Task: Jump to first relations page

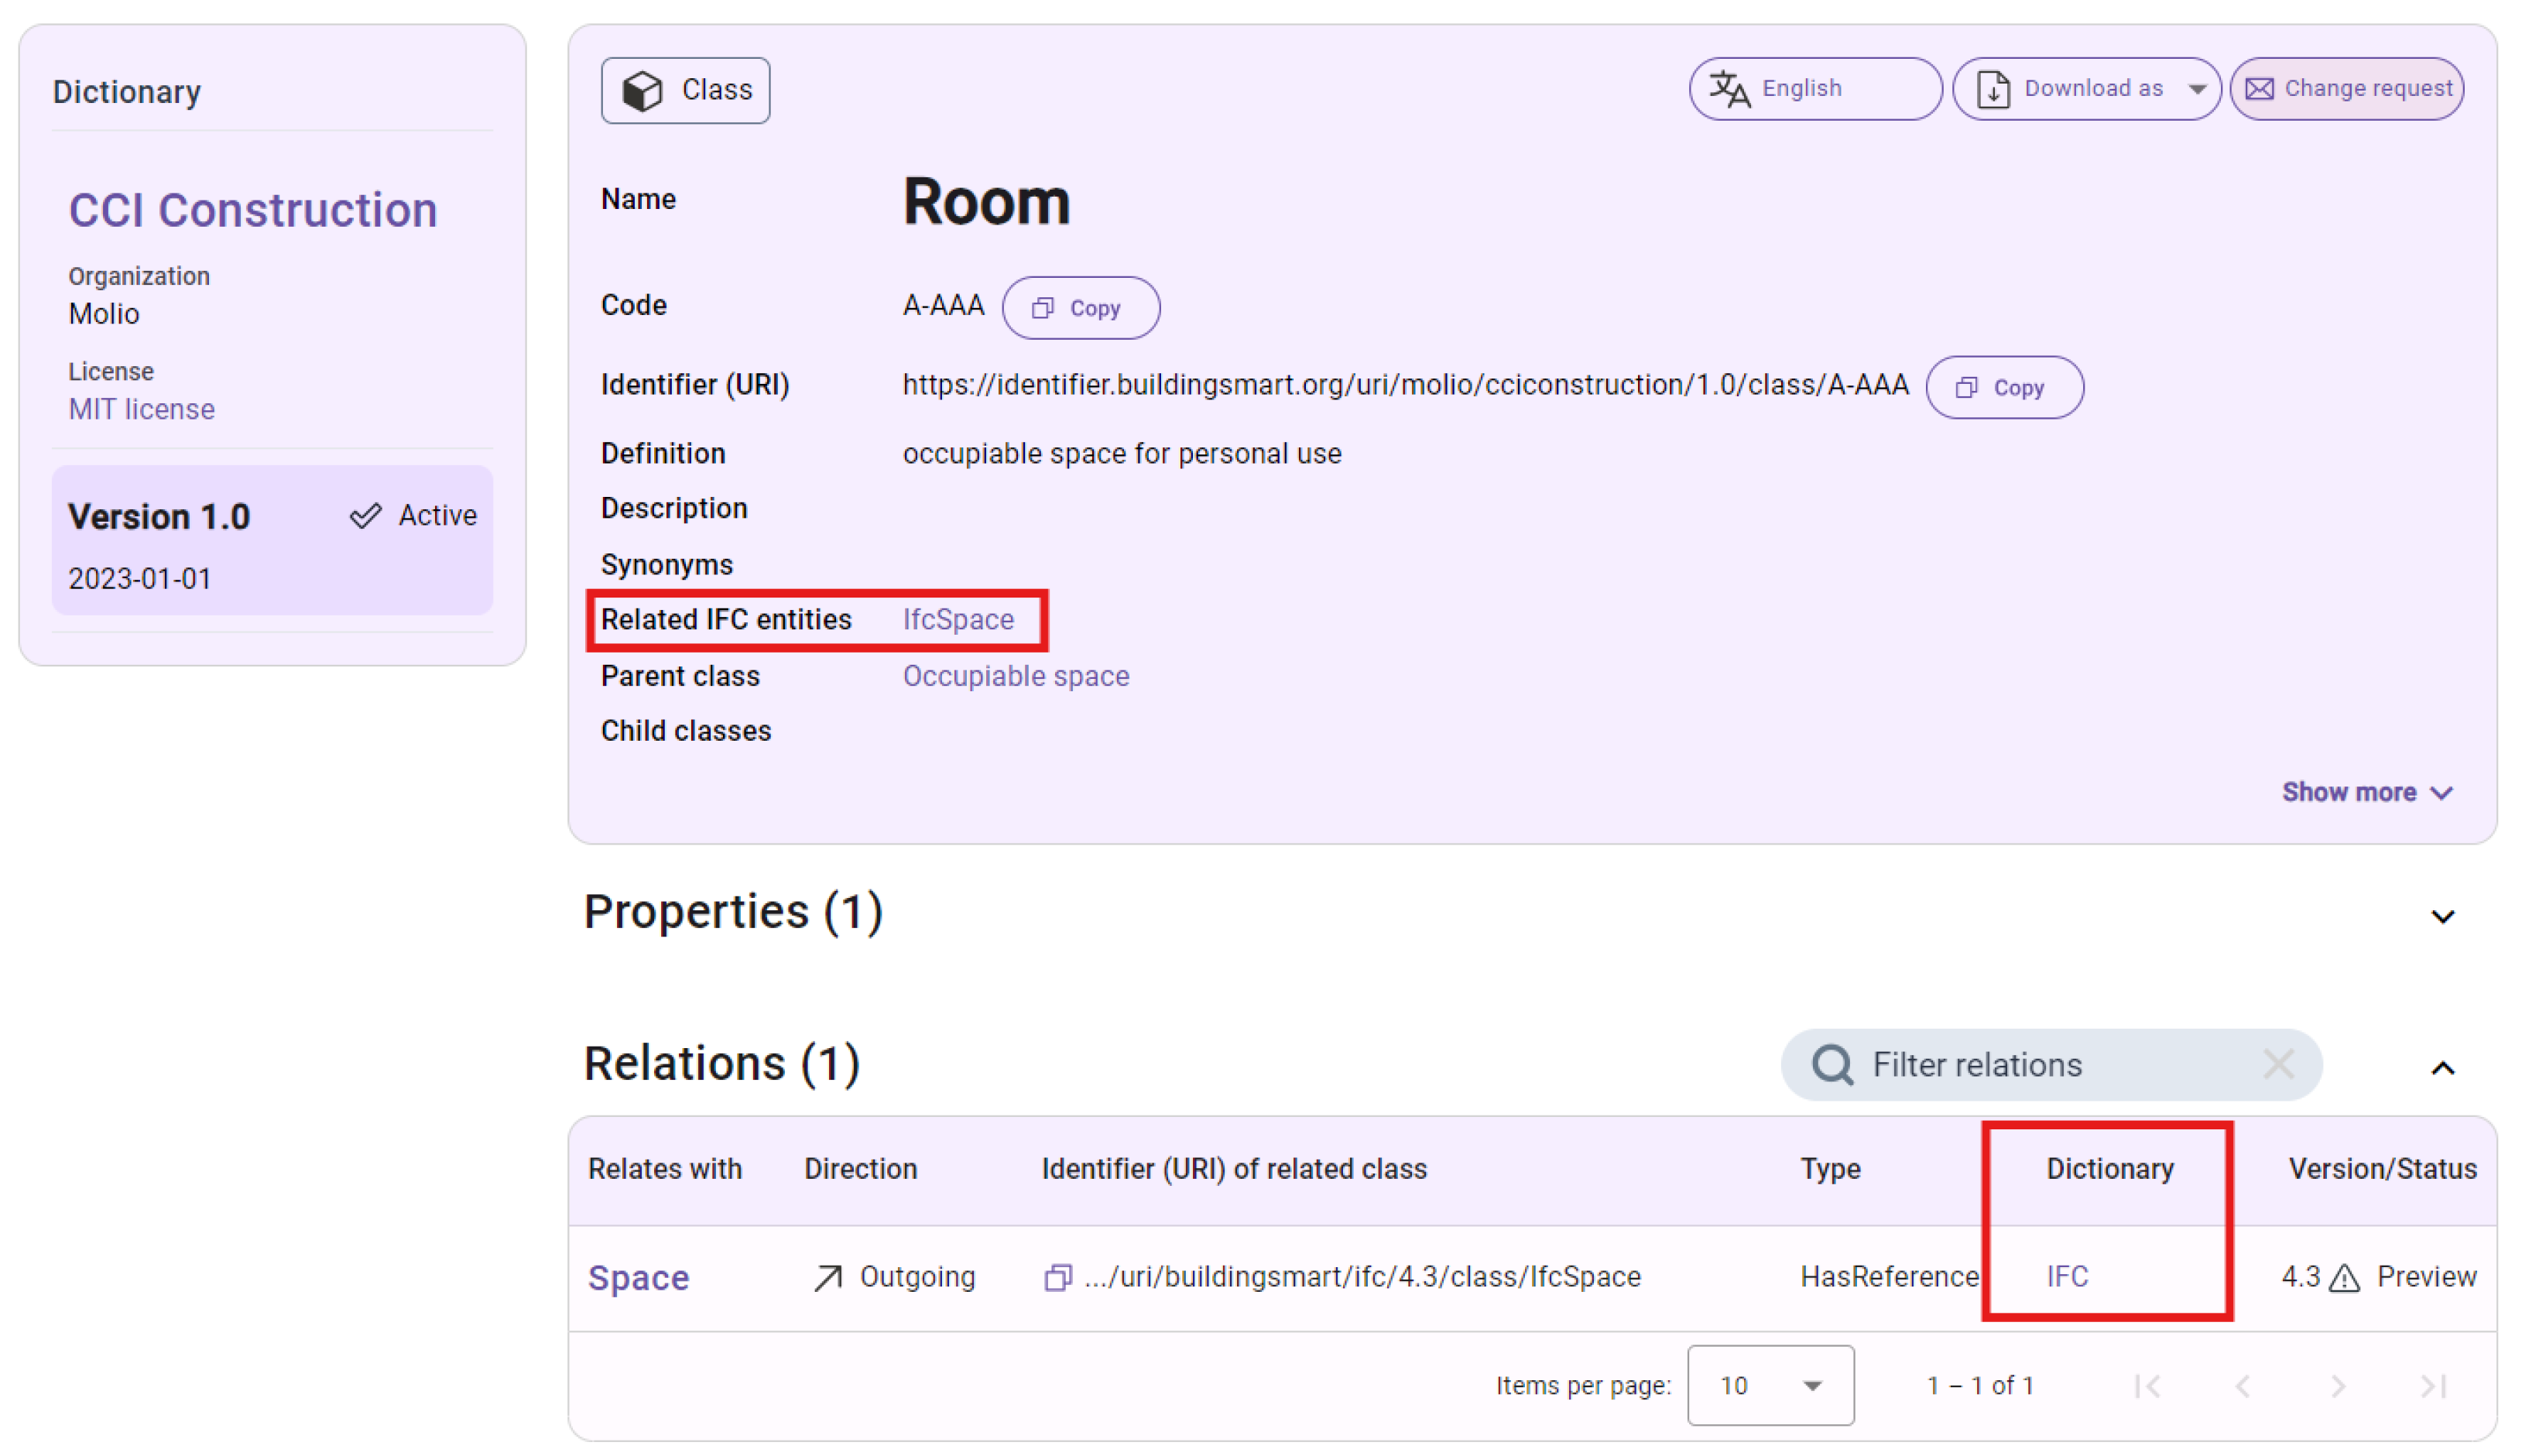Action: 2148,1386
